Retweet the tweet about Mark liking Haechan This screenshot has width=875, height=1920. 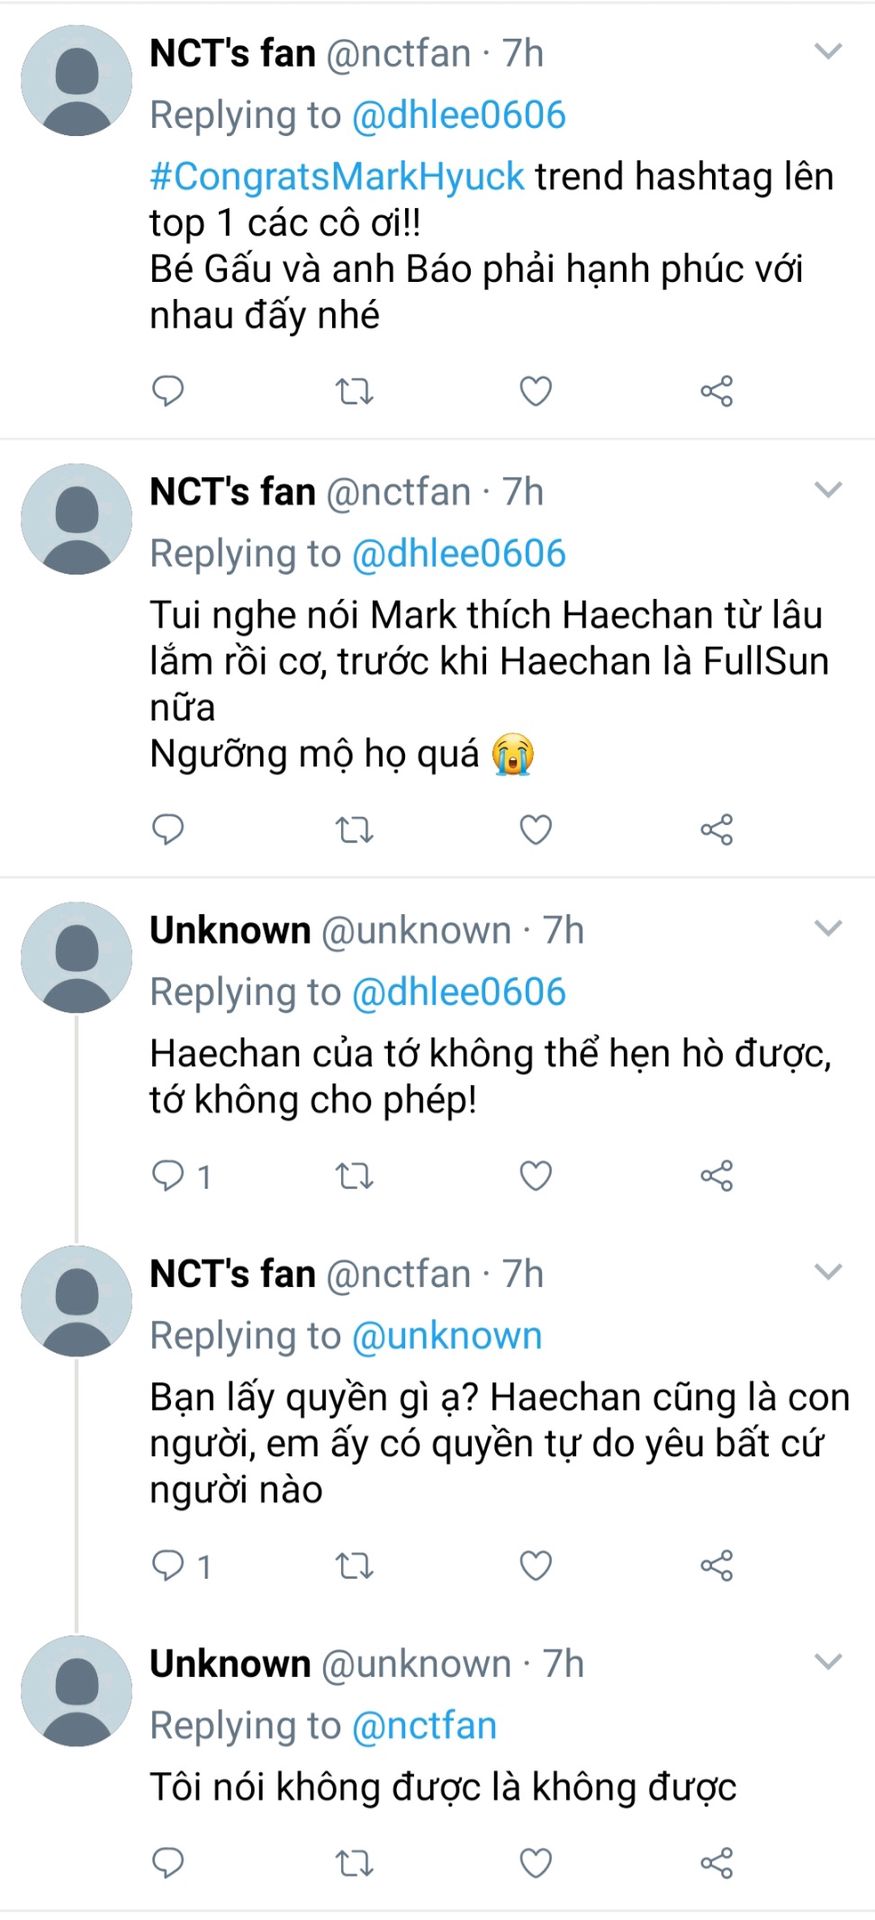pos(353,830)
